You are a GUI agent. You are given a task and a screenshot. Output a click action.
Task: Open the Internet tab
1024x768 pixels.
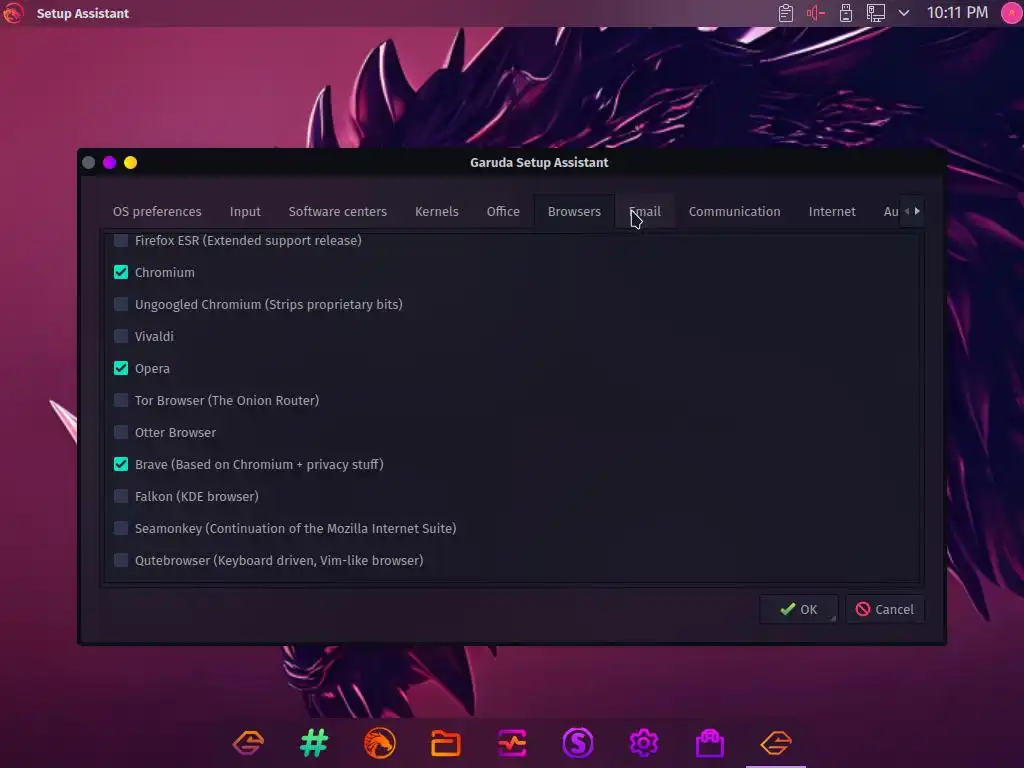831,212
